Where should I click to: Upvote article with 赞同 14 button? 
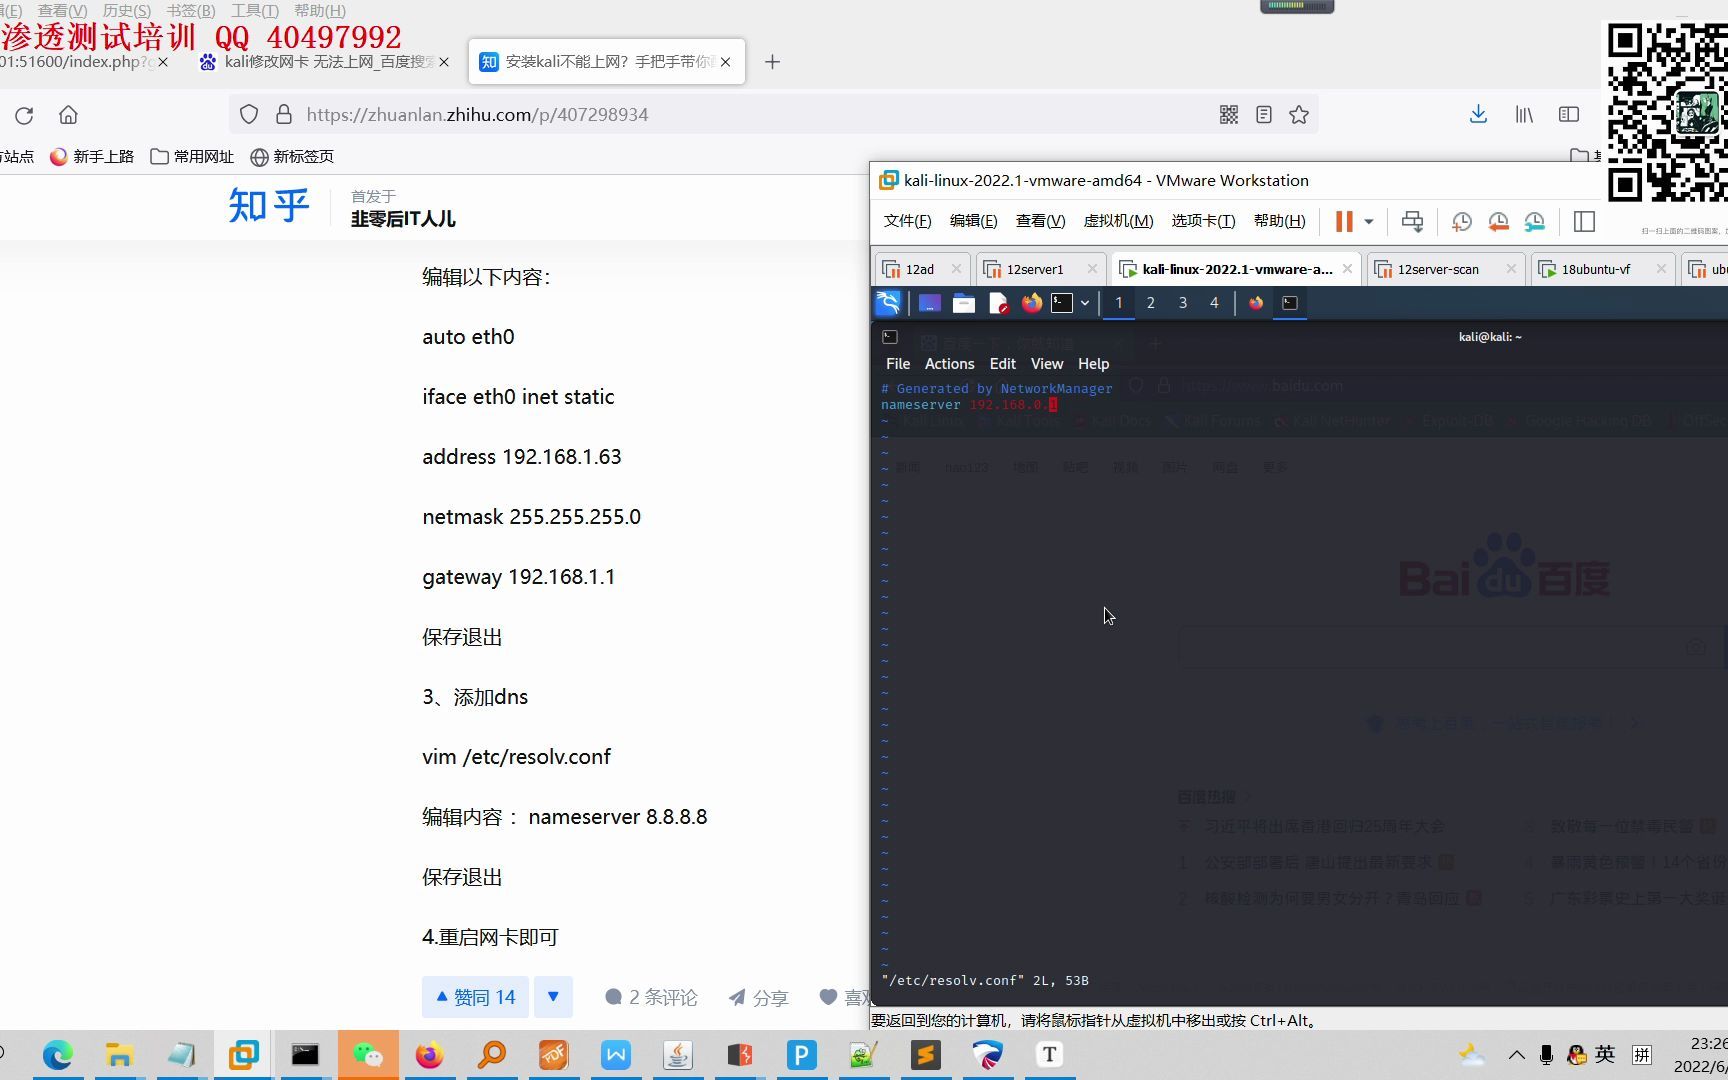click(476, 997)
